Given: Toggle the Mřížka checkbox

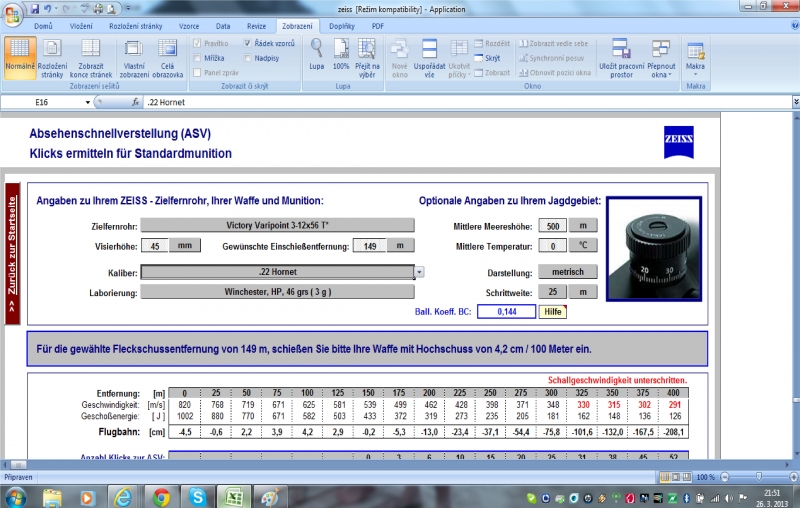Looking at the screenshot, I should point(197,58).
